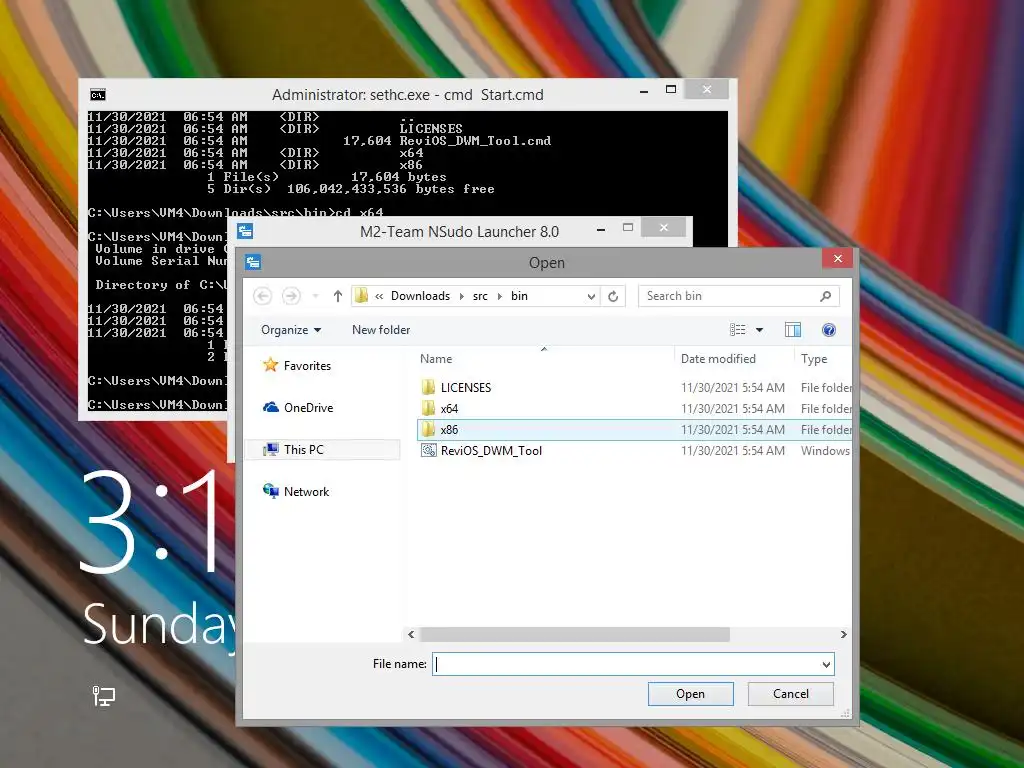
Task: Click bin in address breadcrumb
Action: [519, 296]
